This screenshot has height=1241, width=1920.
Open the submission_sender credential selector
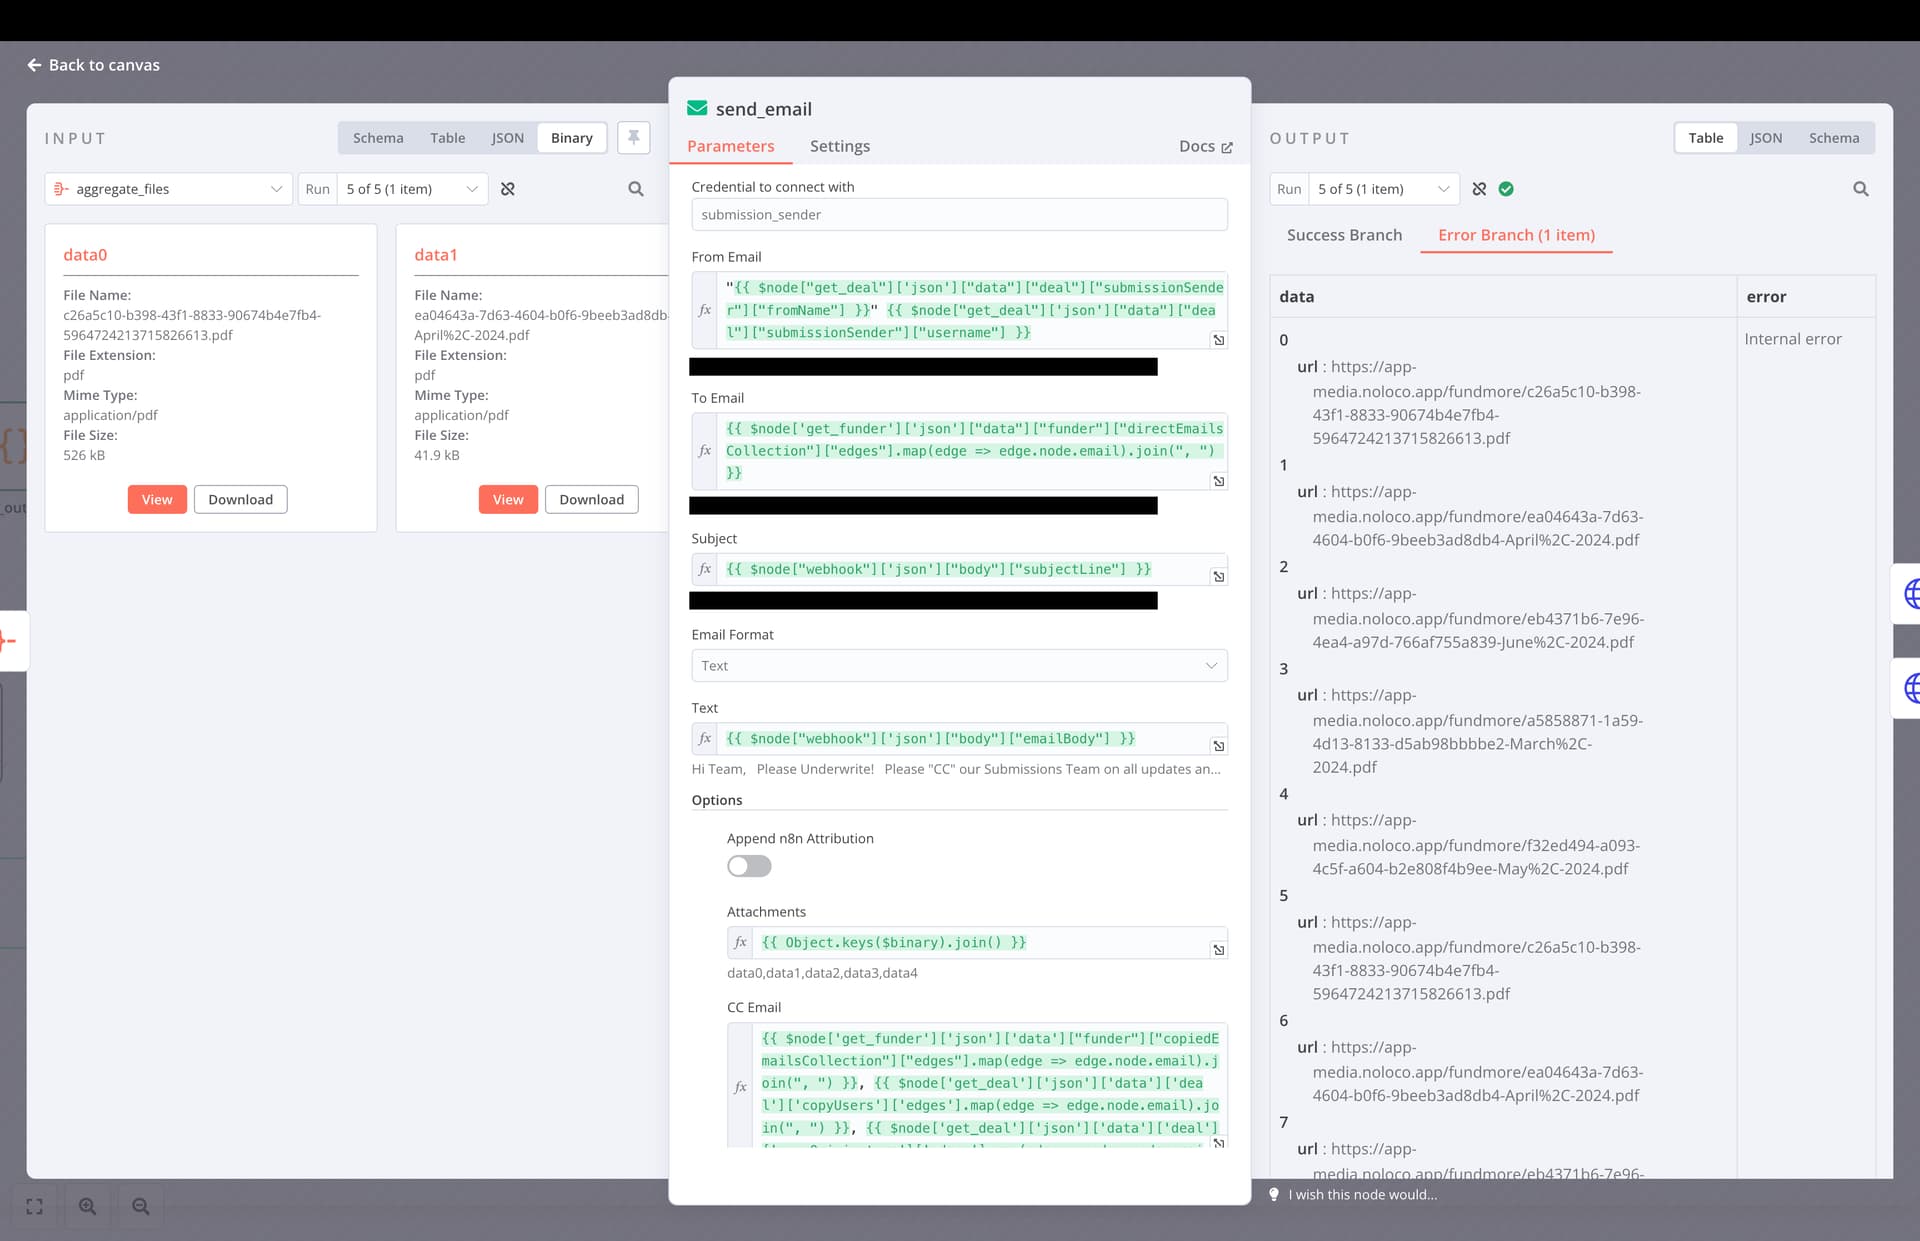coord(959,215)
